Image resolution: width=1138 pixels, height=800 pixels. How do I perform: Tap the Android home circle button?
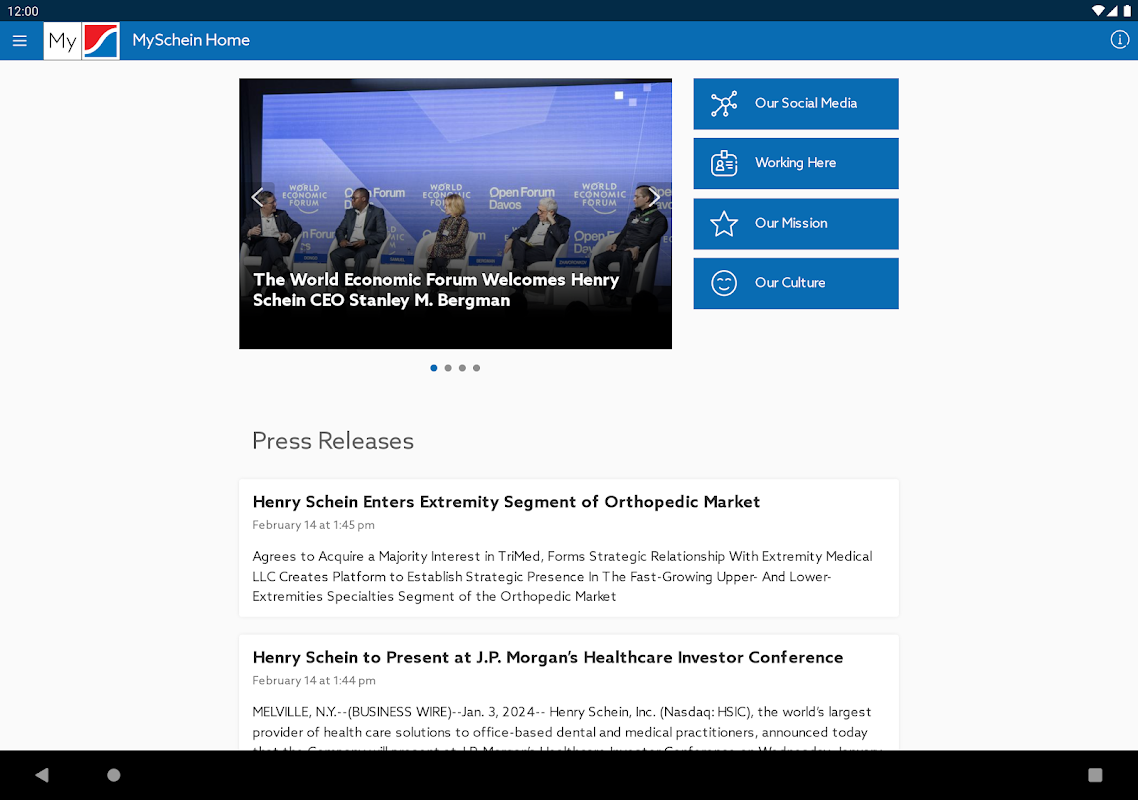coord(114,775)
